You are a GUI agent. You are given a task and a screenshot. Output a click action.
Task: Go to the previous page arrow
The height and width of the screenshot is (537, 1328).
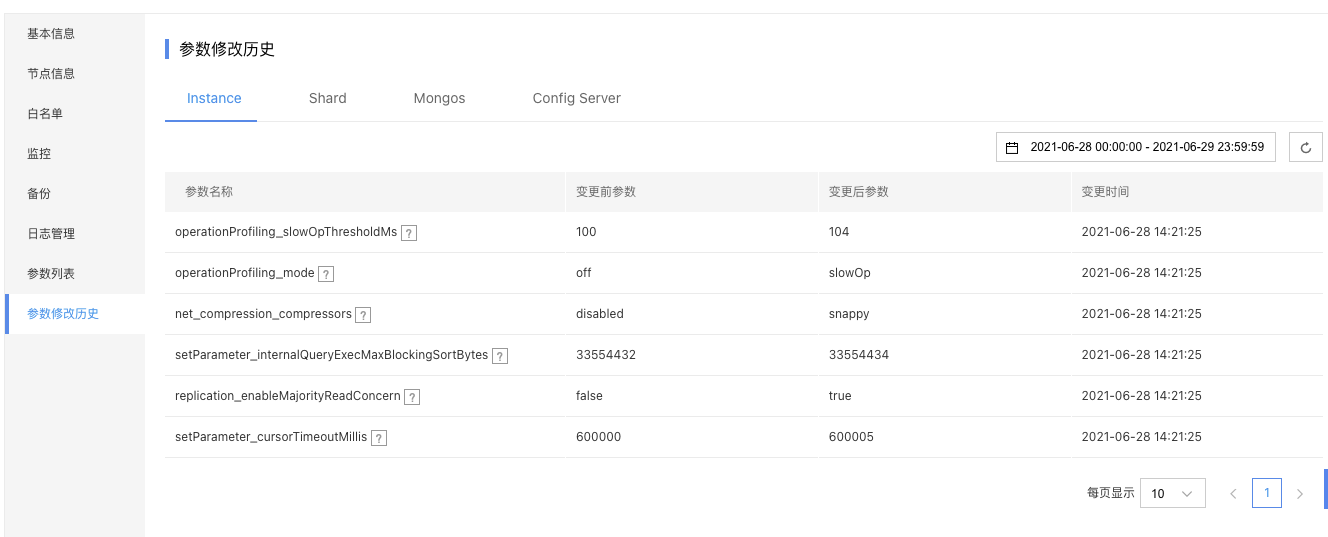pyautogui.click(x=1233, y=493)
